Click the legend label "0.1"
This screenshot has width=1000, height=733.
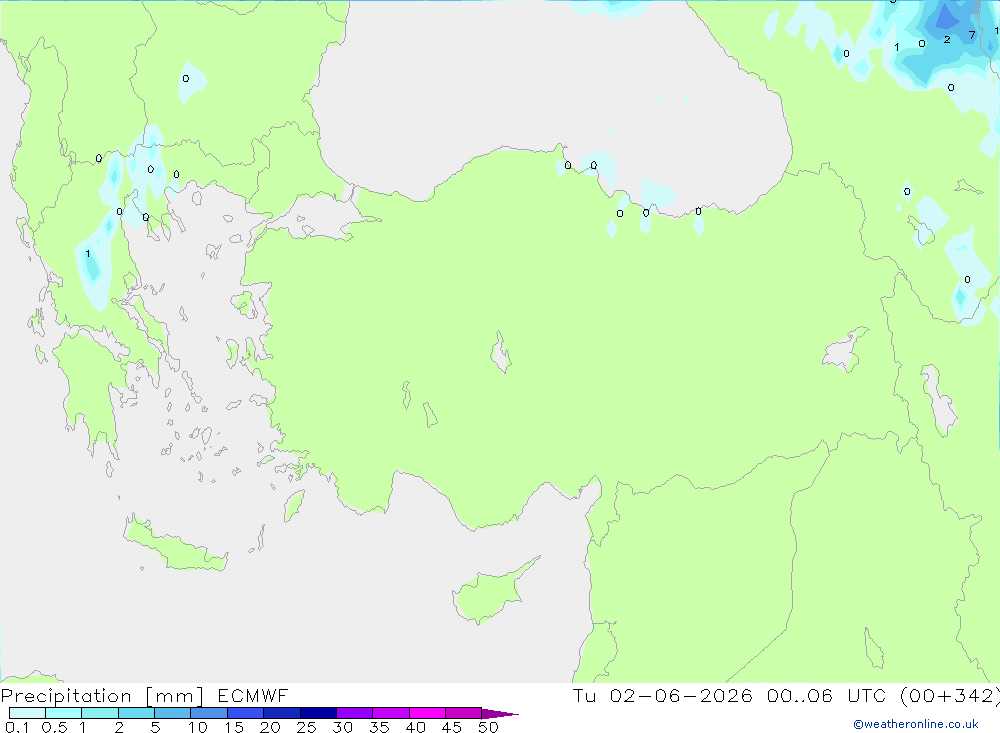(x=17, y=727)
